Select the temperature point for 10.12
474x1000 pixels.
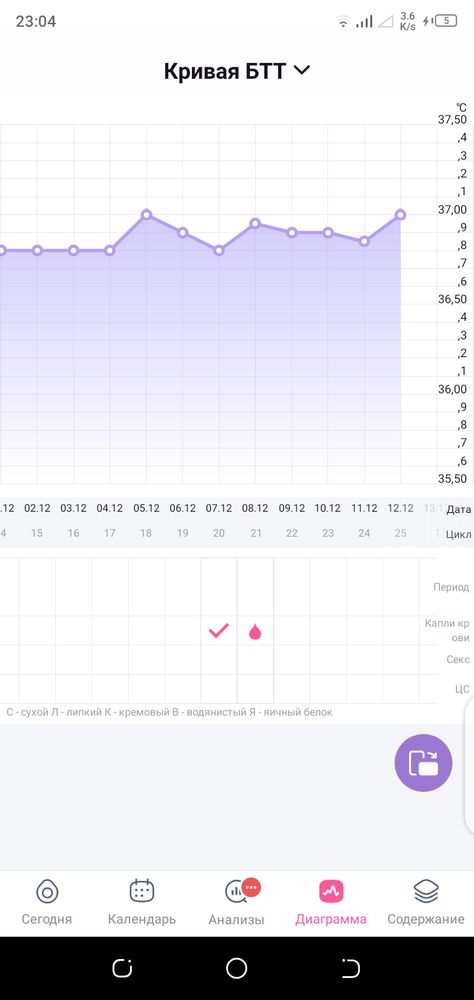click(328, 233)
